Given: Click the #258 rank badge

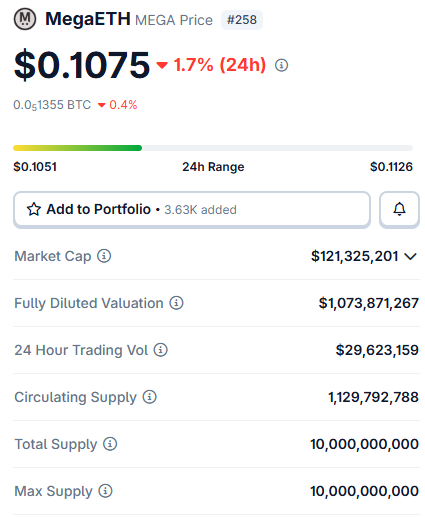Looking at the screenshot, I should tap(242, 20).
